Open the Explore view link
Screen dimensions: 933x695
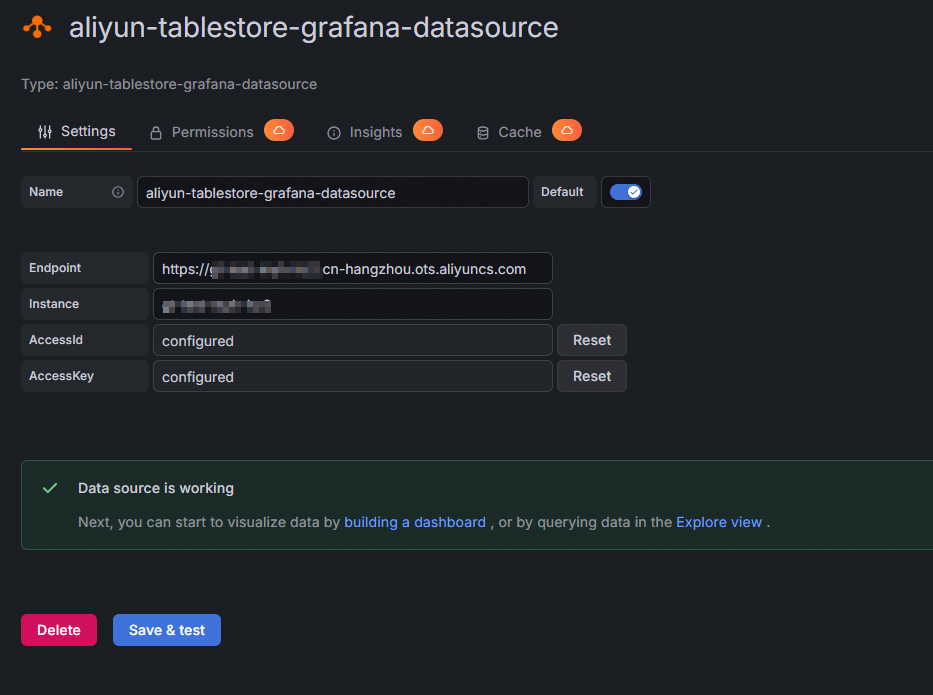[x=719, y=522]
